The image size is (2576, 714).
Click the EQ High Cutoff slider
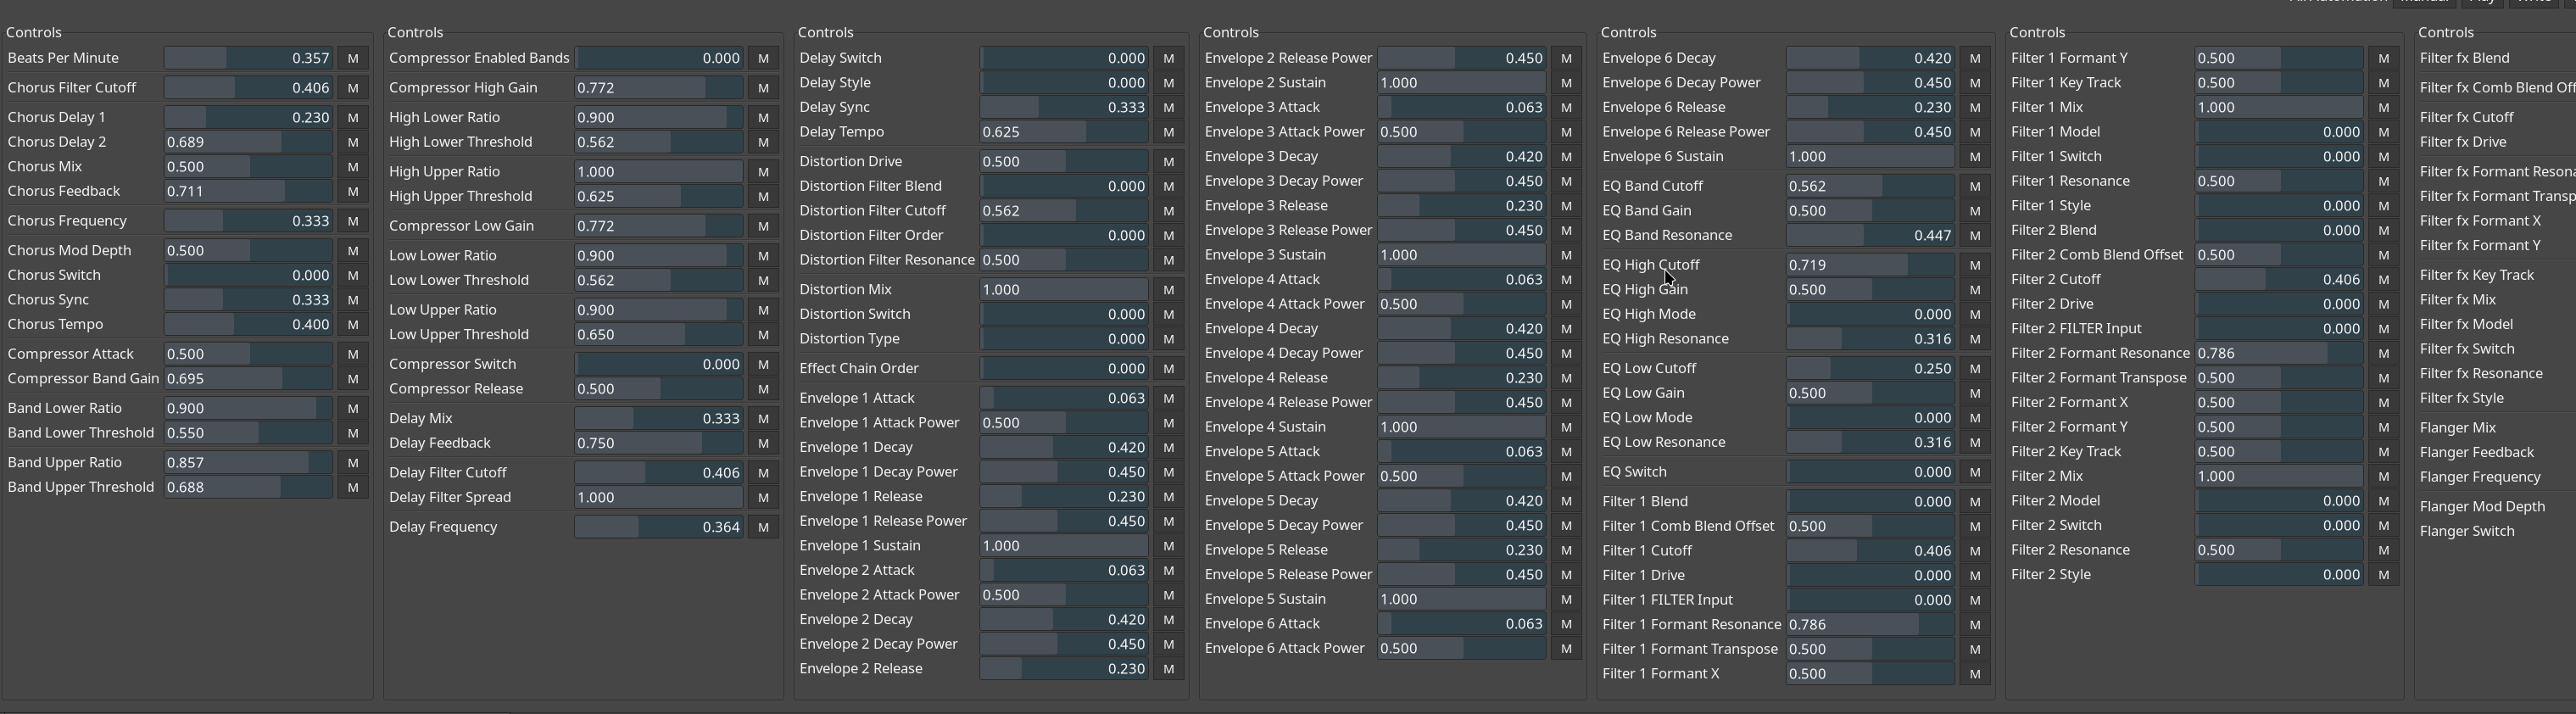pyautogui.click(x=1869, y=265)
